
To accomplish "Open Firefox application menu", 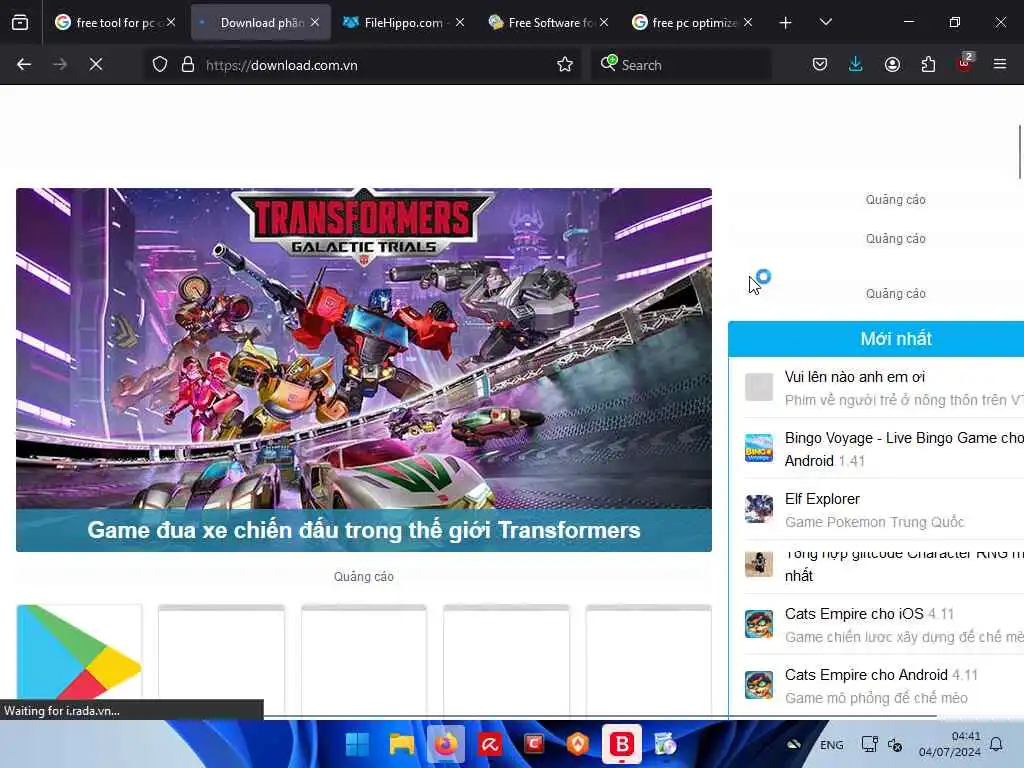I will pyautogui.click(x=1000, y=65).
